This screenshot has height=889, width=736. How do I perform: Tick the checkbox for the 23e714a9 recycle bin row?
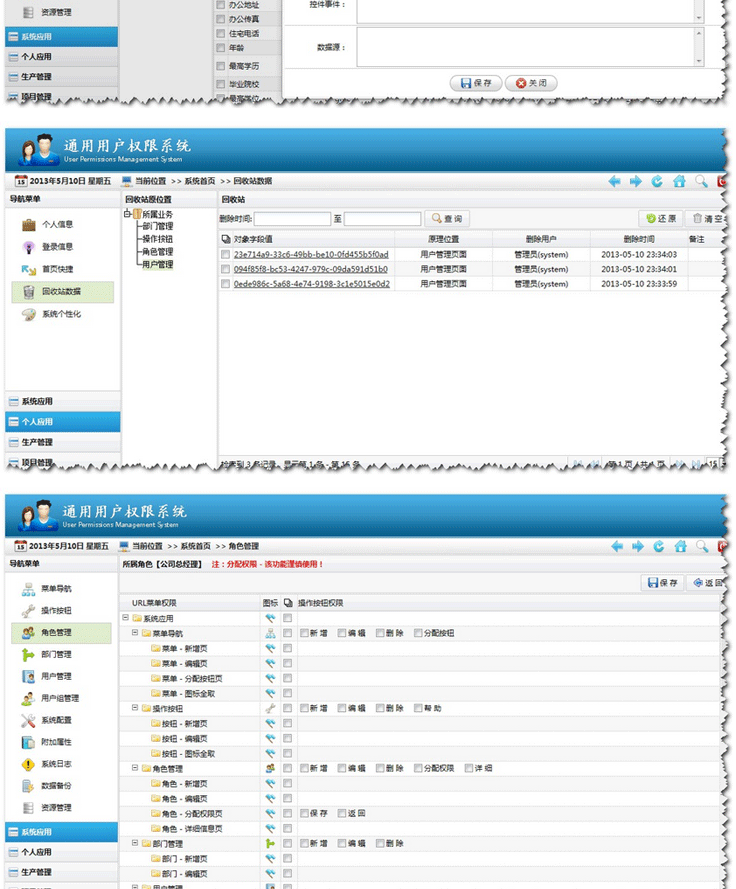(226, 255)
